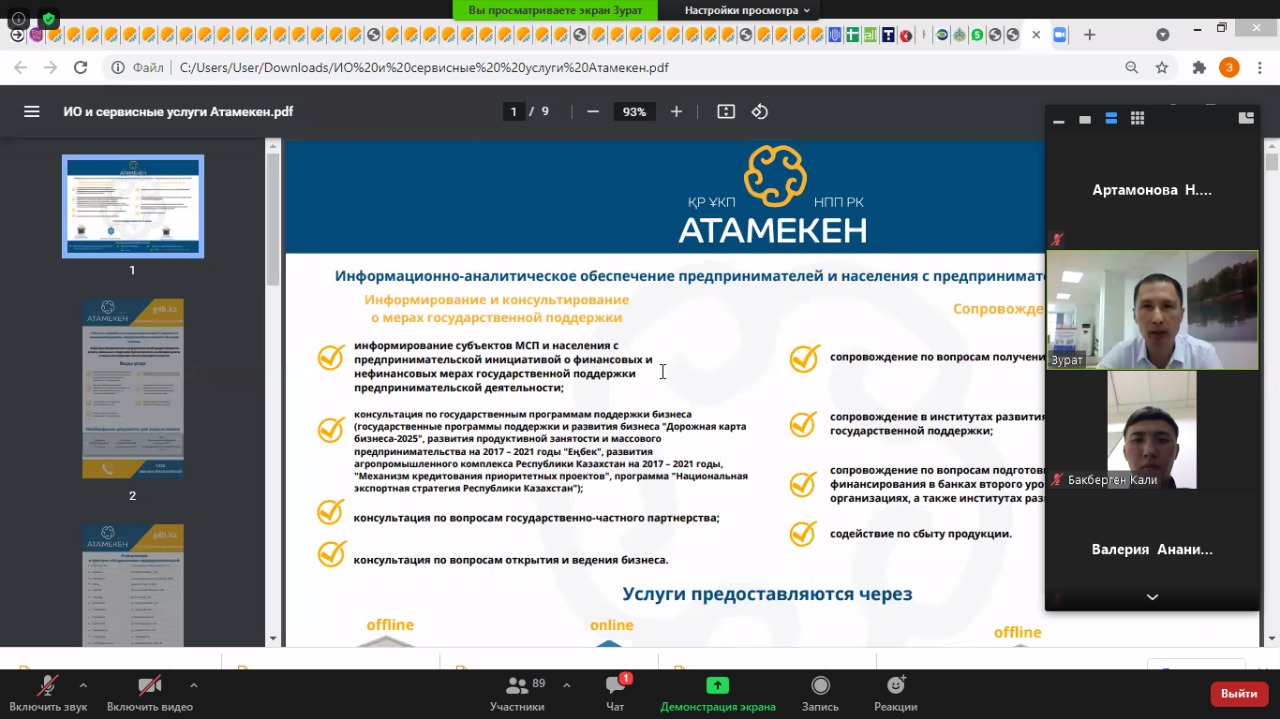View site information for the file URL
The image size is (1280, 719).
(118, 68)
